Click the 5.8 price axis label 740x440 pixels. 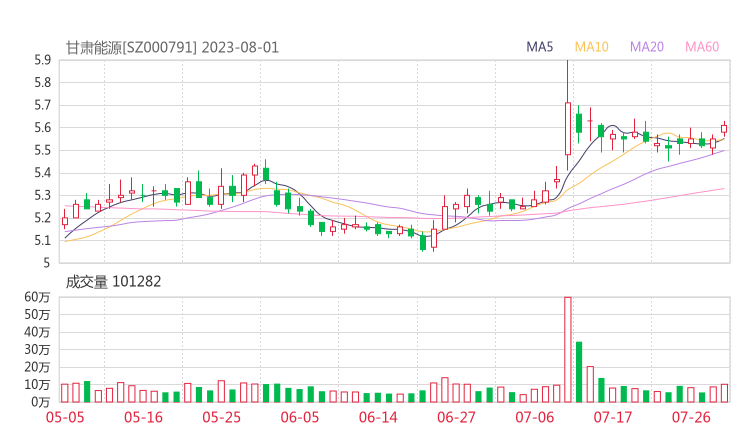pos(42,83)
